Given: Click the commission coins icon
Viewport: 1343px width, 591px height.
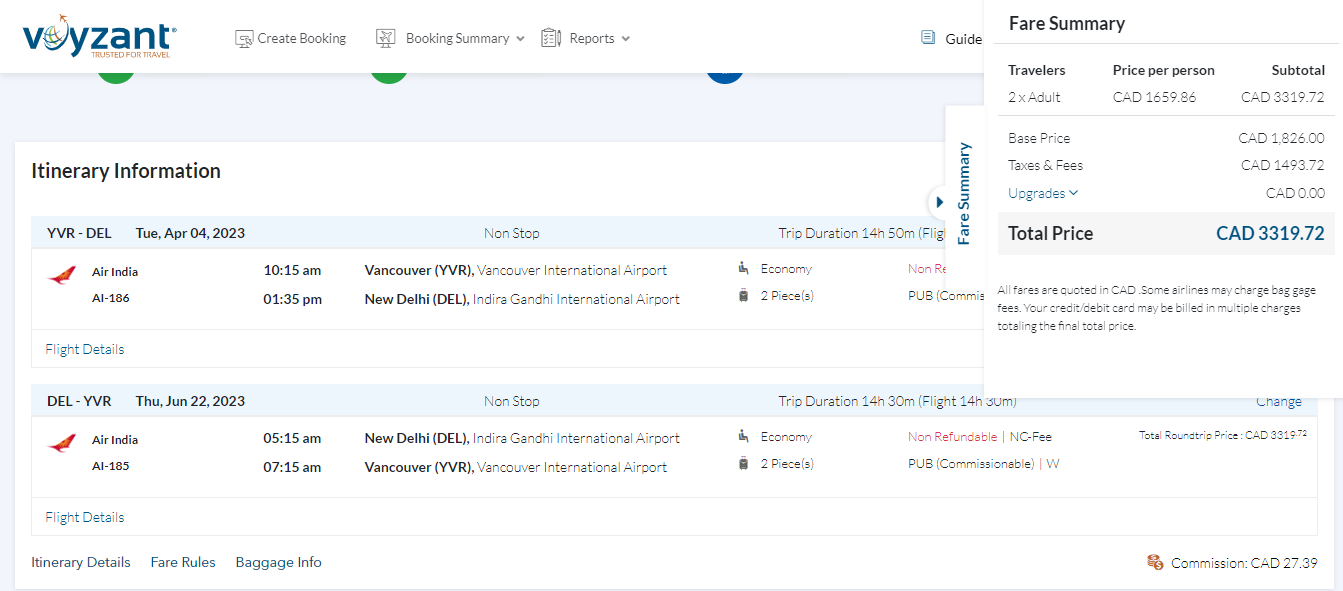Looking at the screenshot, I should point(1155,563).
